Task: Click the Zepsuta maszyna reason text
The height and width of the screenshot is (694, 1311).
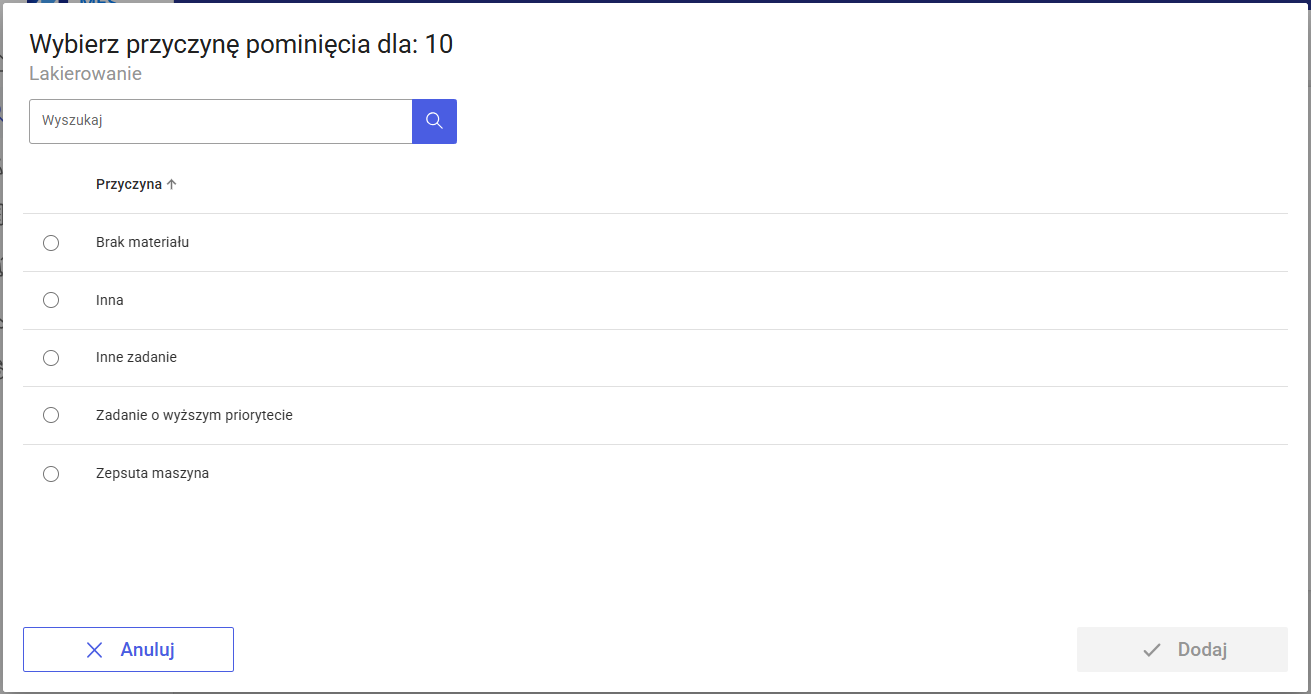Action: click(152, 473)
